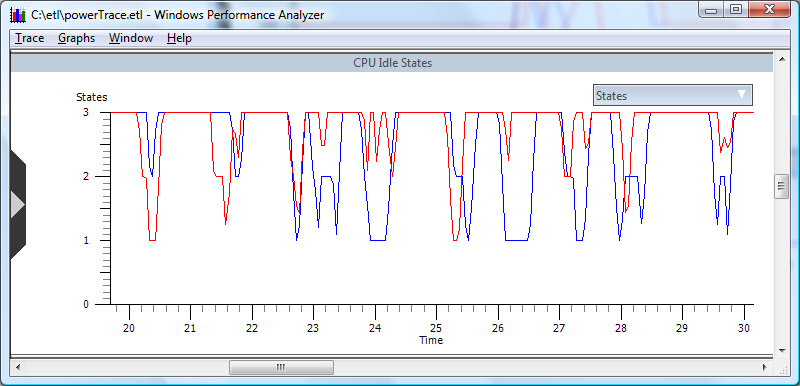Image resolution: width=800 pixels, height=386 pixels.
Task: Open the Window menu
Action: pyautogui.click(x=131, y=38)
